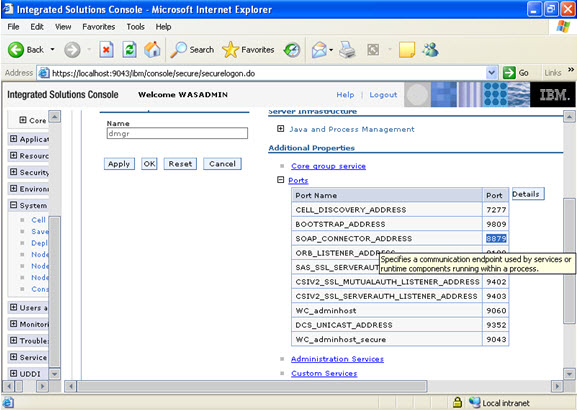This screenshot has width=577, height=410.
Task: Expand the Core navigation node
Action: (23, 120)
